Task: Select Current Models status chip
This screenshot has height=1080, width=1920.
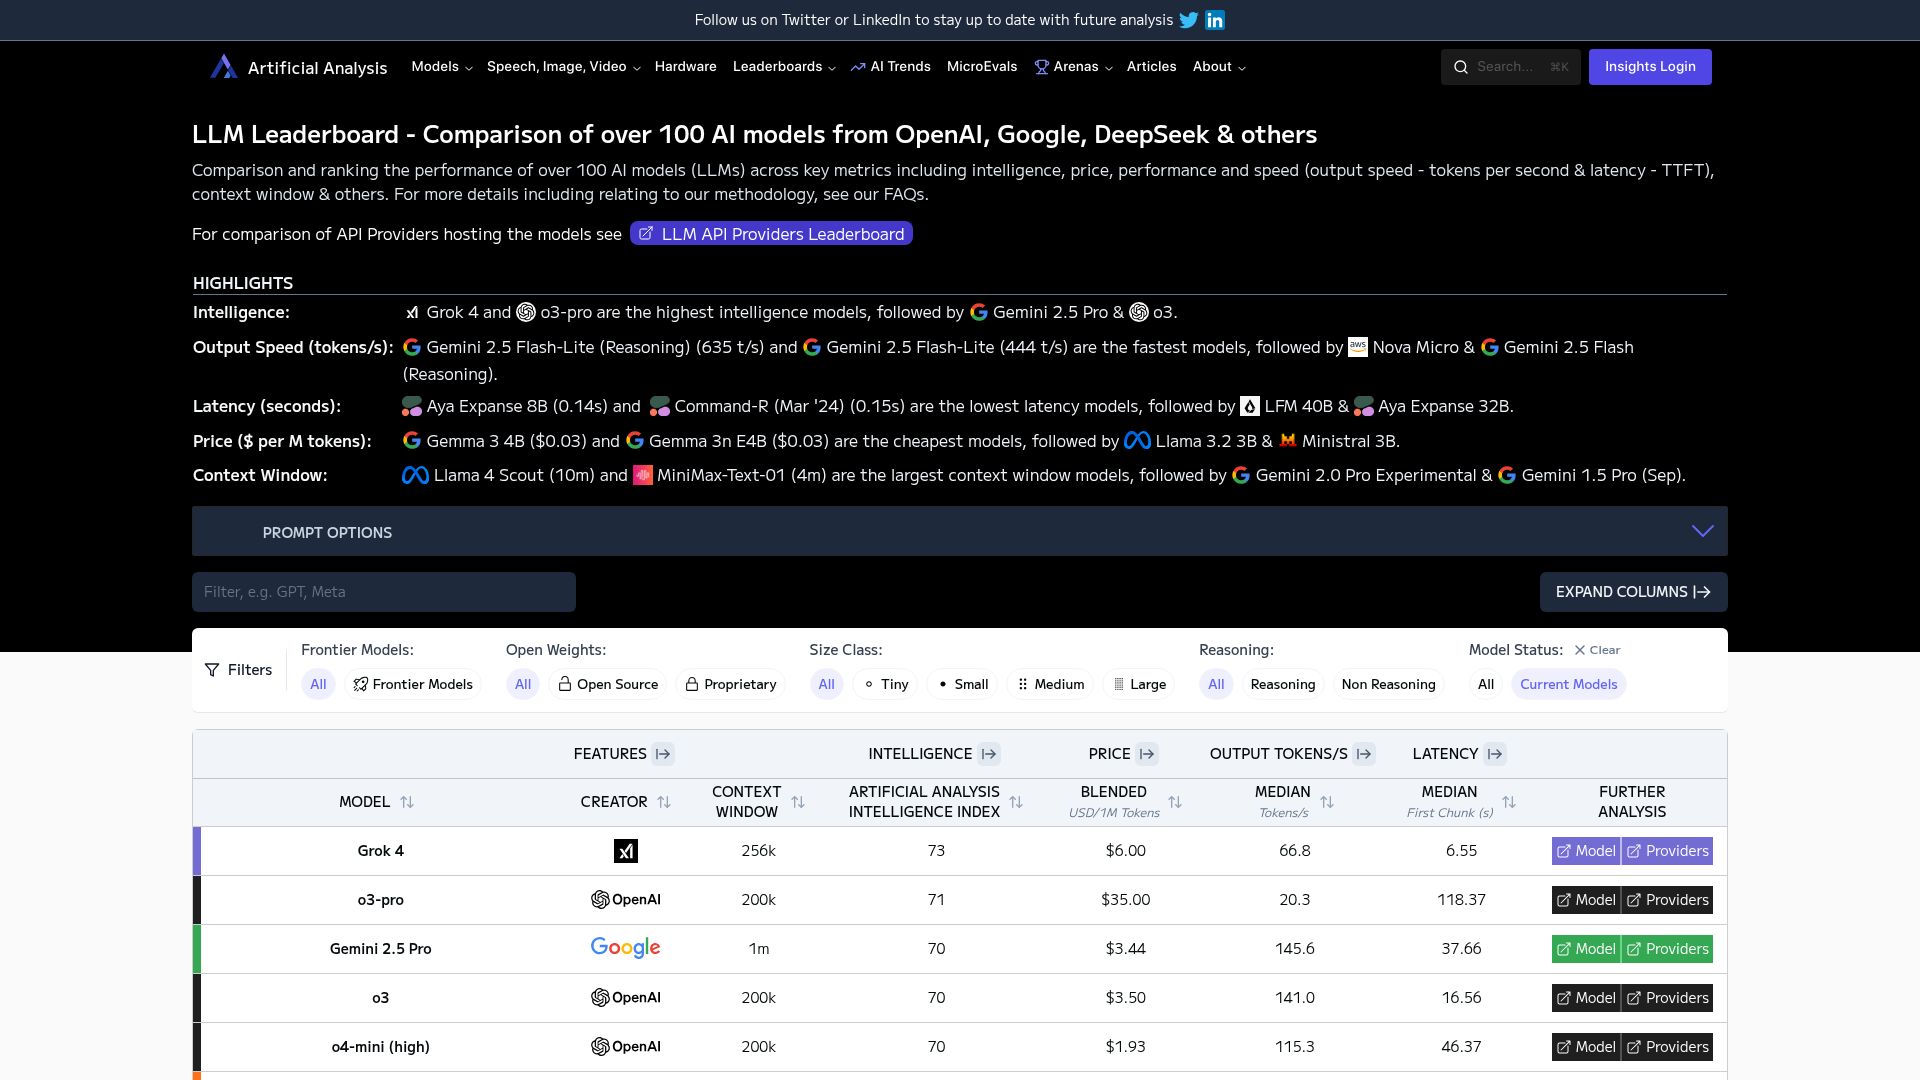Action: [x=1568, y=684]
